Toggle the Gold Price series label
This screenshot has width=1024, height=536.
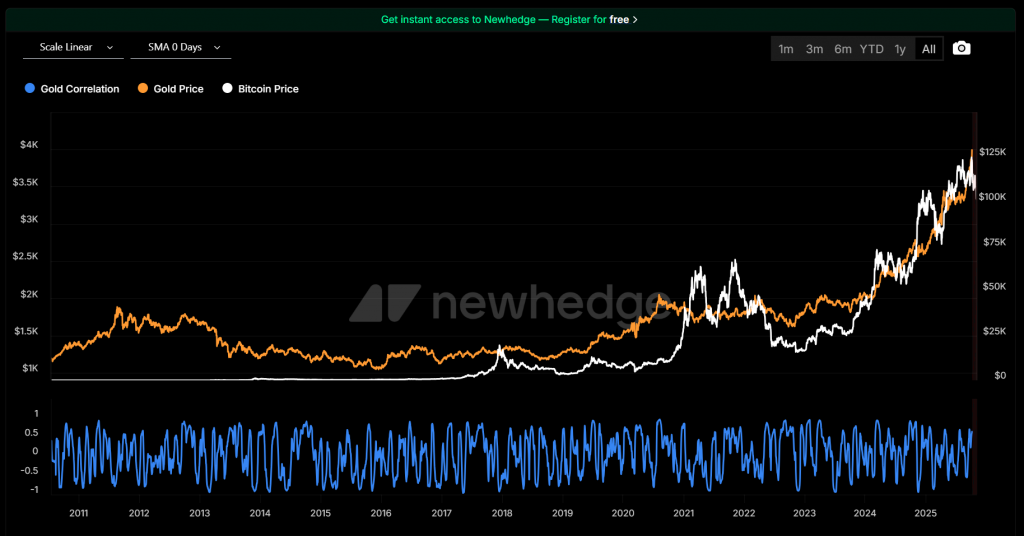click(x=178, y=89)
